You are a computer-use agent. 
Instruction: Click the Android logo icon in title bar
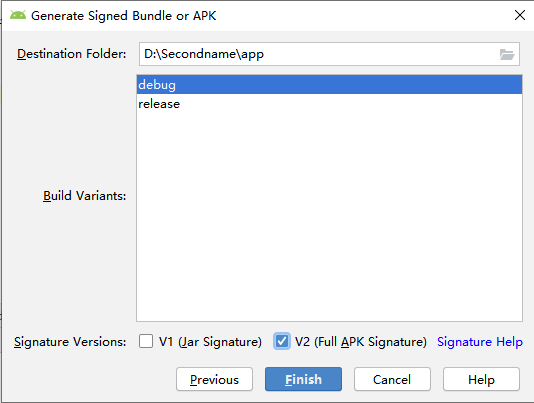18,15
